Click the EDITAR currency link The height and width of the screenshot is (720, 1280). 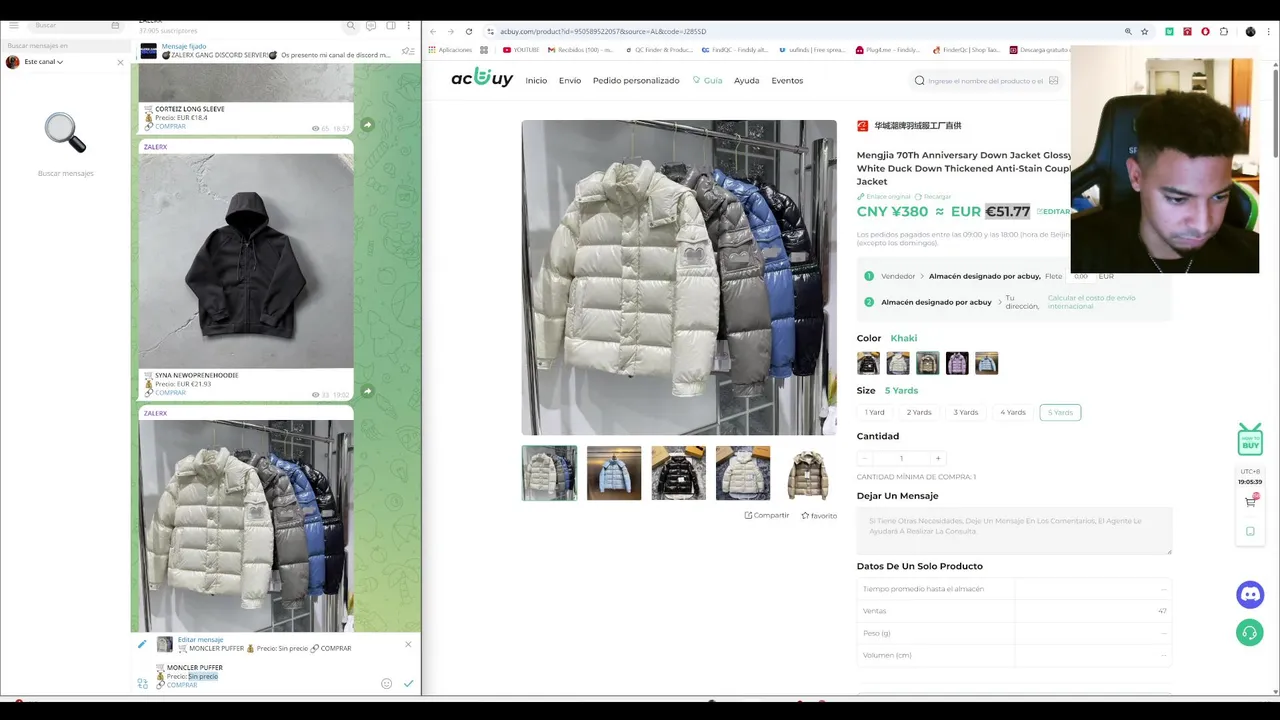coord(1053,212)
